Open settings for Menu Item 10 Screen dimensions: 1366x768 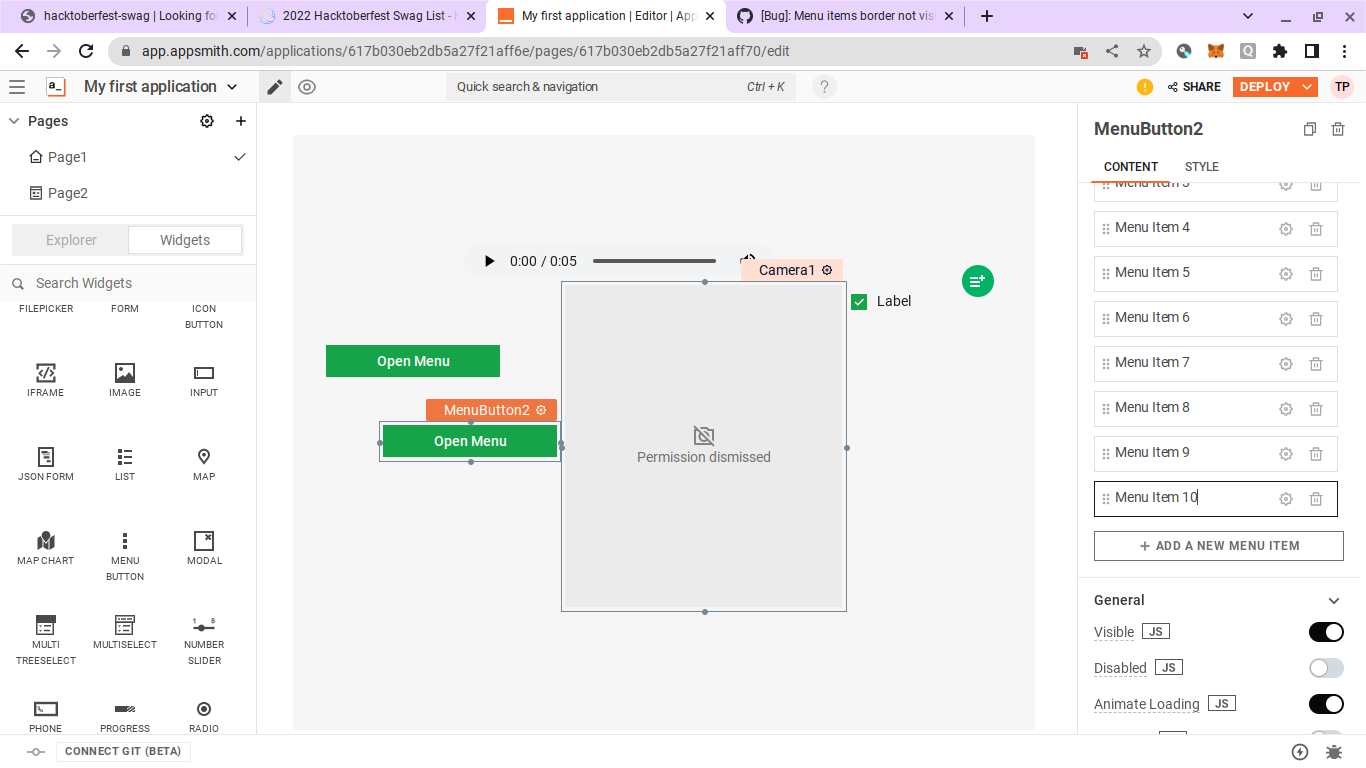pos(1286,499)
